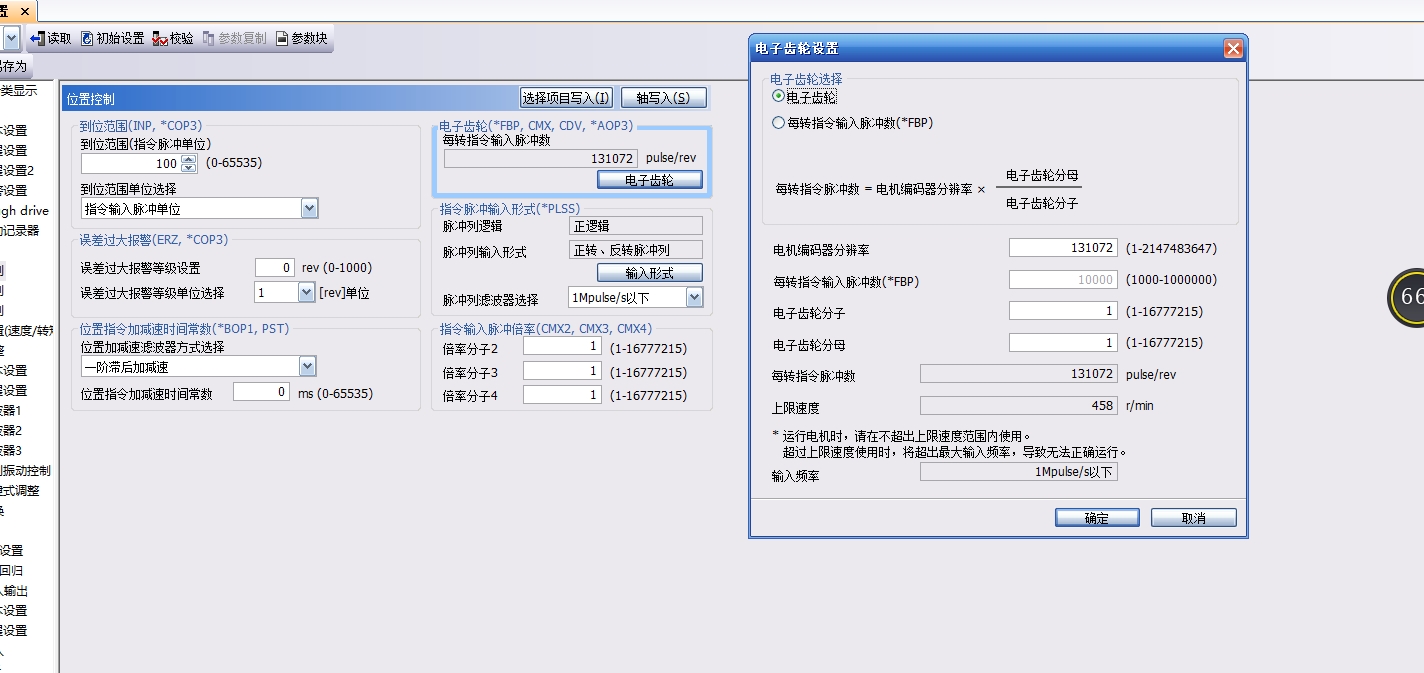Close the open document tab

25,9
